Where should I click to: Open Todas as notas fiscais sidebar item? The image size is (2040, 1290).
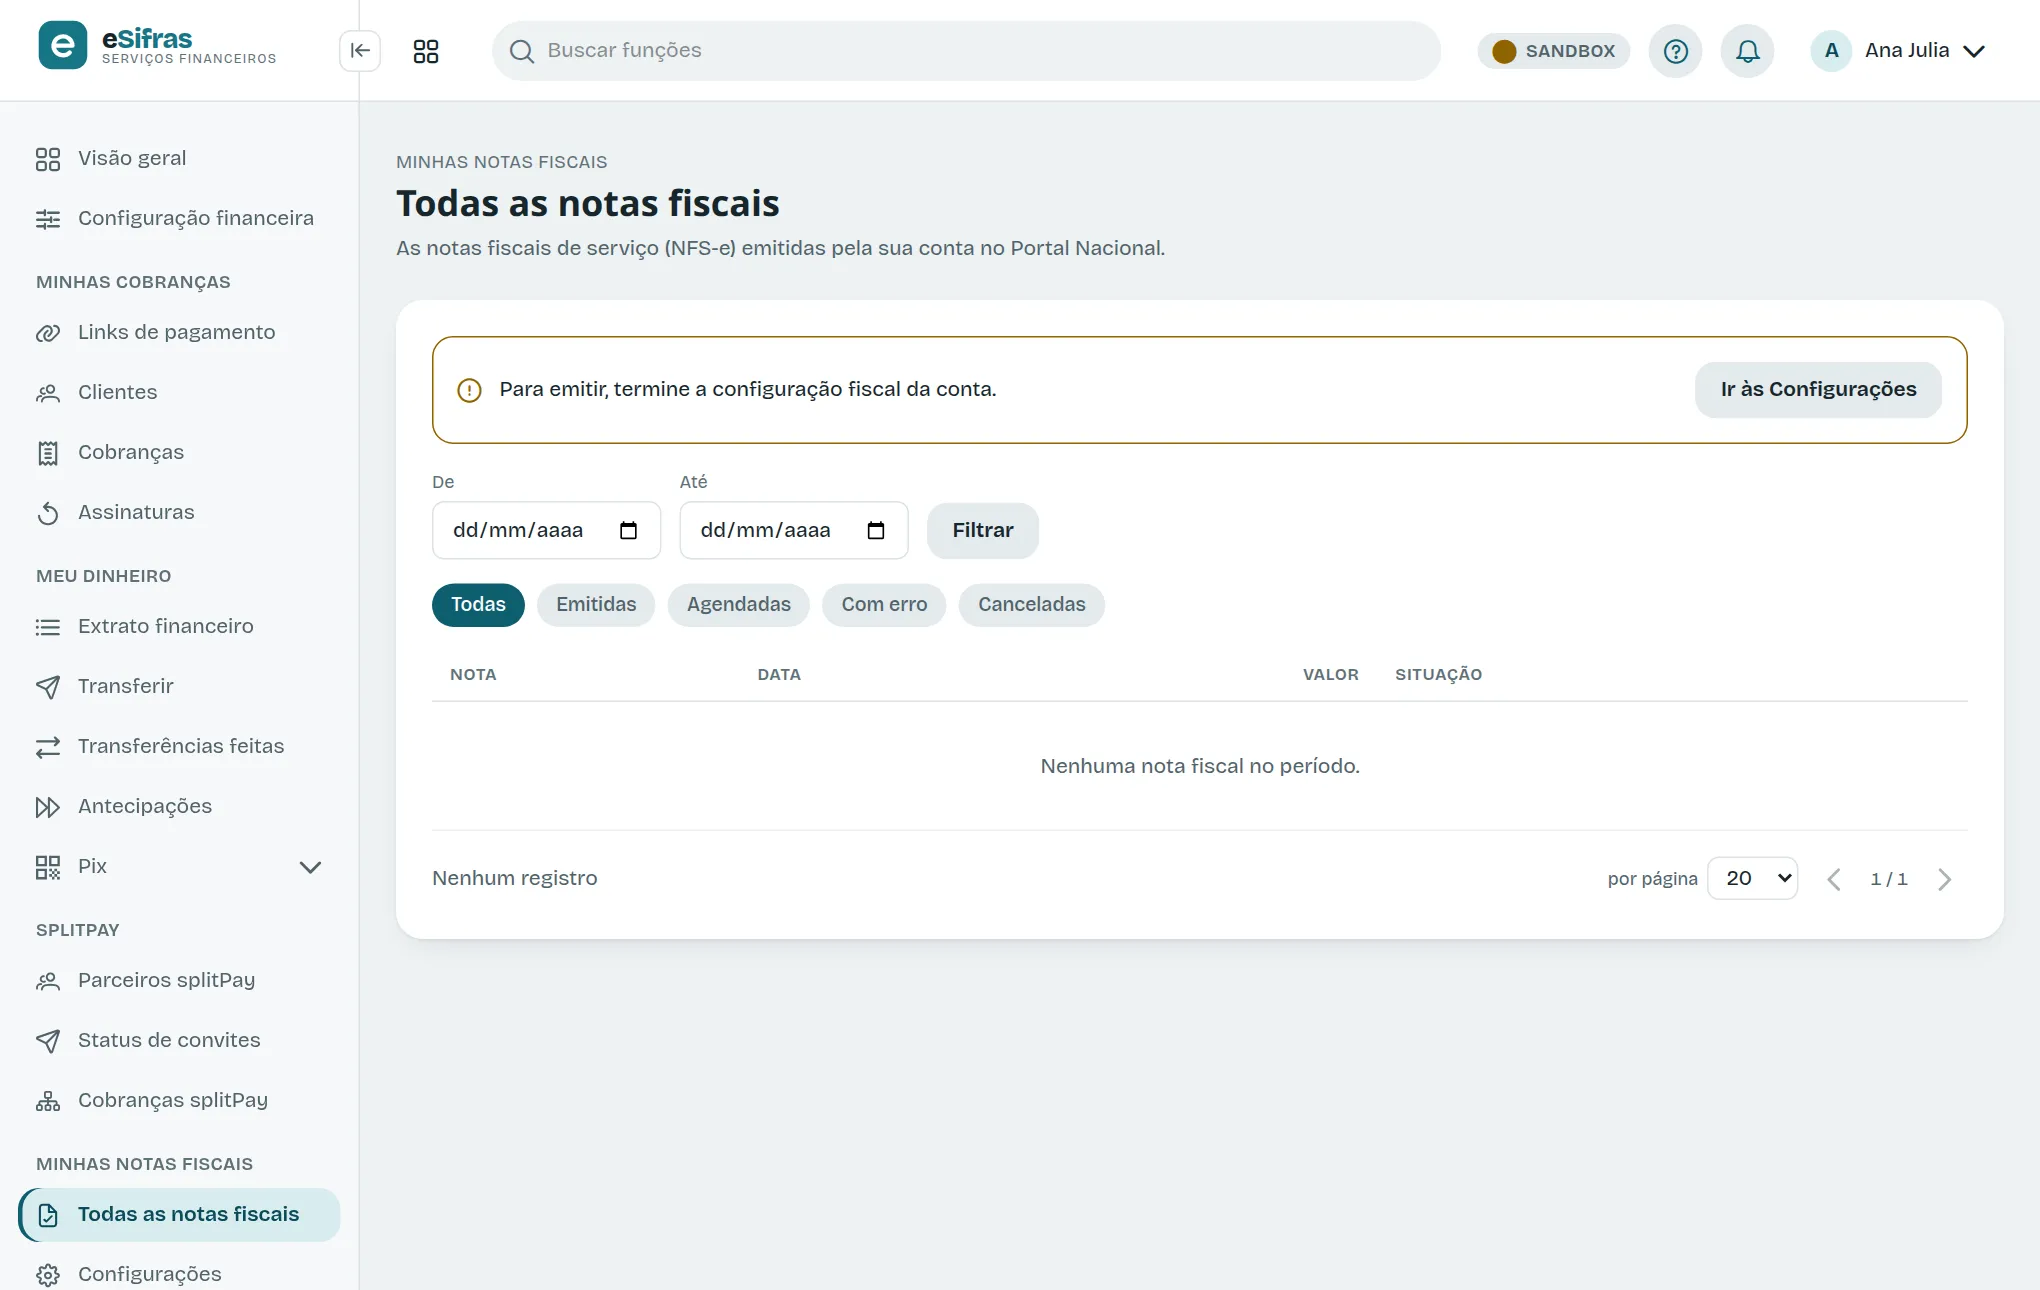(179, 1215)
